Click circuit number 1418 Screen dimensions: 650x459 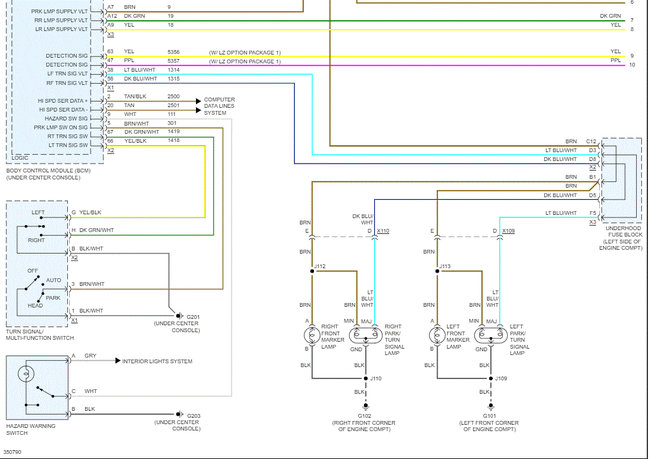click(x=174, y=141)
